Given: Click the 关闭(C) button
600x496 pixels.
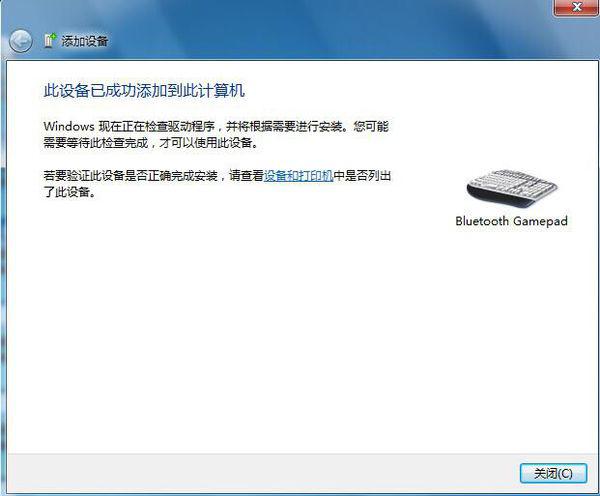Looking at the screenshot, I should pyautogui.click(x=553, y=473).
